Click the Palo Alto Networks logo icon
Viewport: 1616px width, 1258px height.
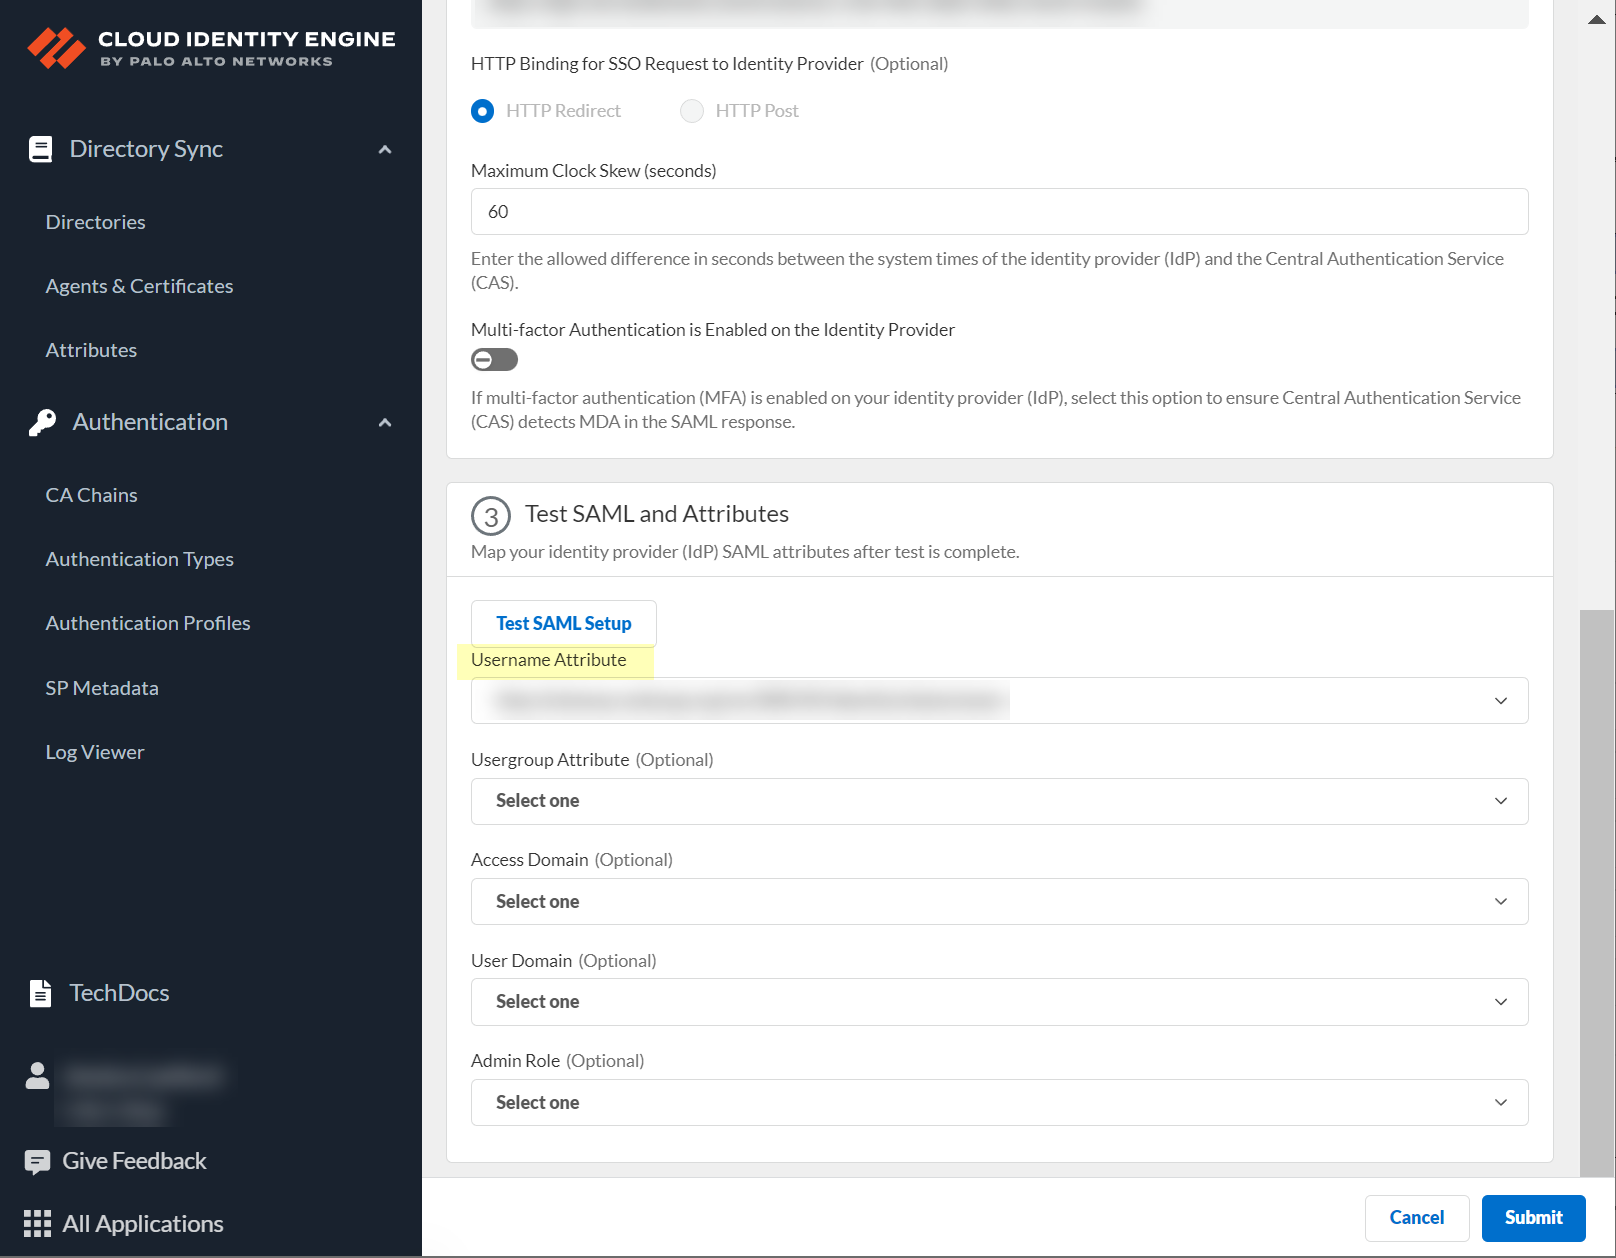pos(56,48)
